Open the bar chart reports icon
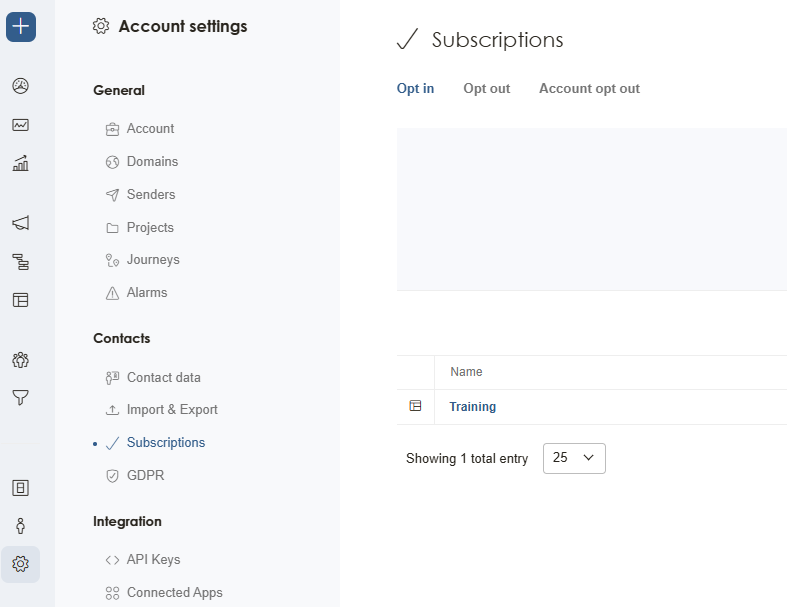Viewport: 787px width, 607px height. (20, 163)
